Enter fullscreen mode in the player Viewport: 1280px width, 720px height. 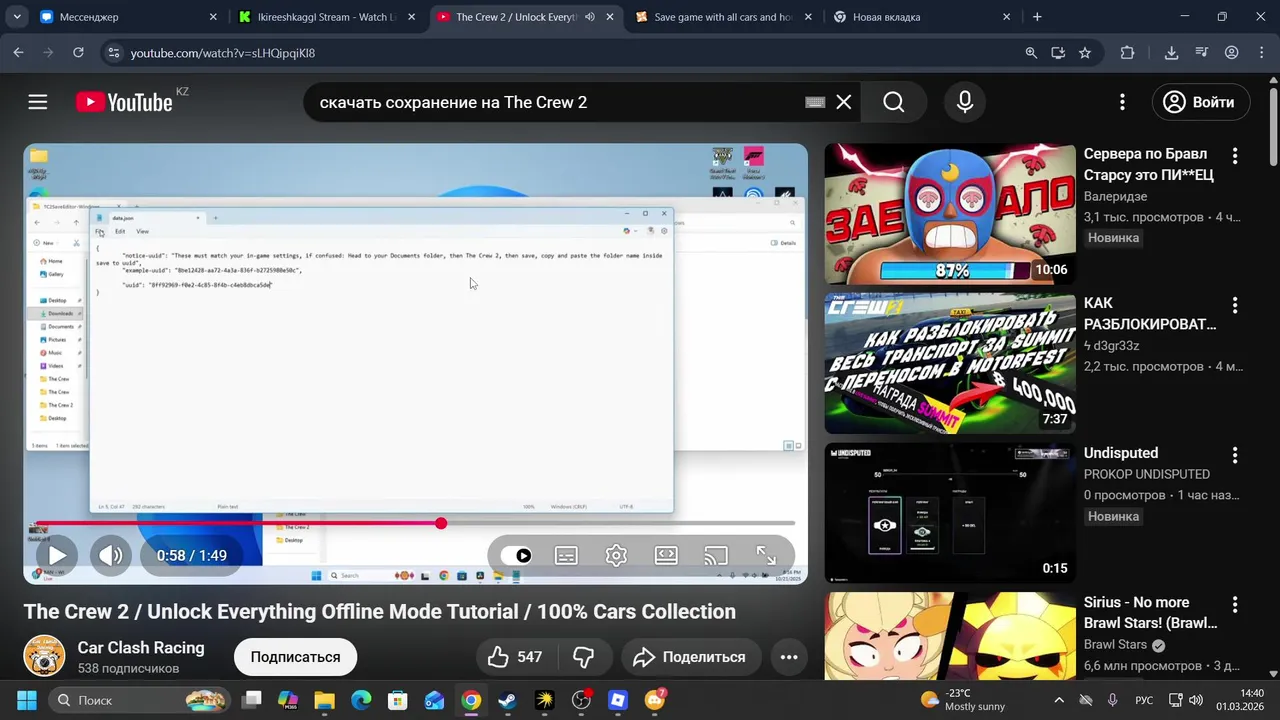(766, 555)
